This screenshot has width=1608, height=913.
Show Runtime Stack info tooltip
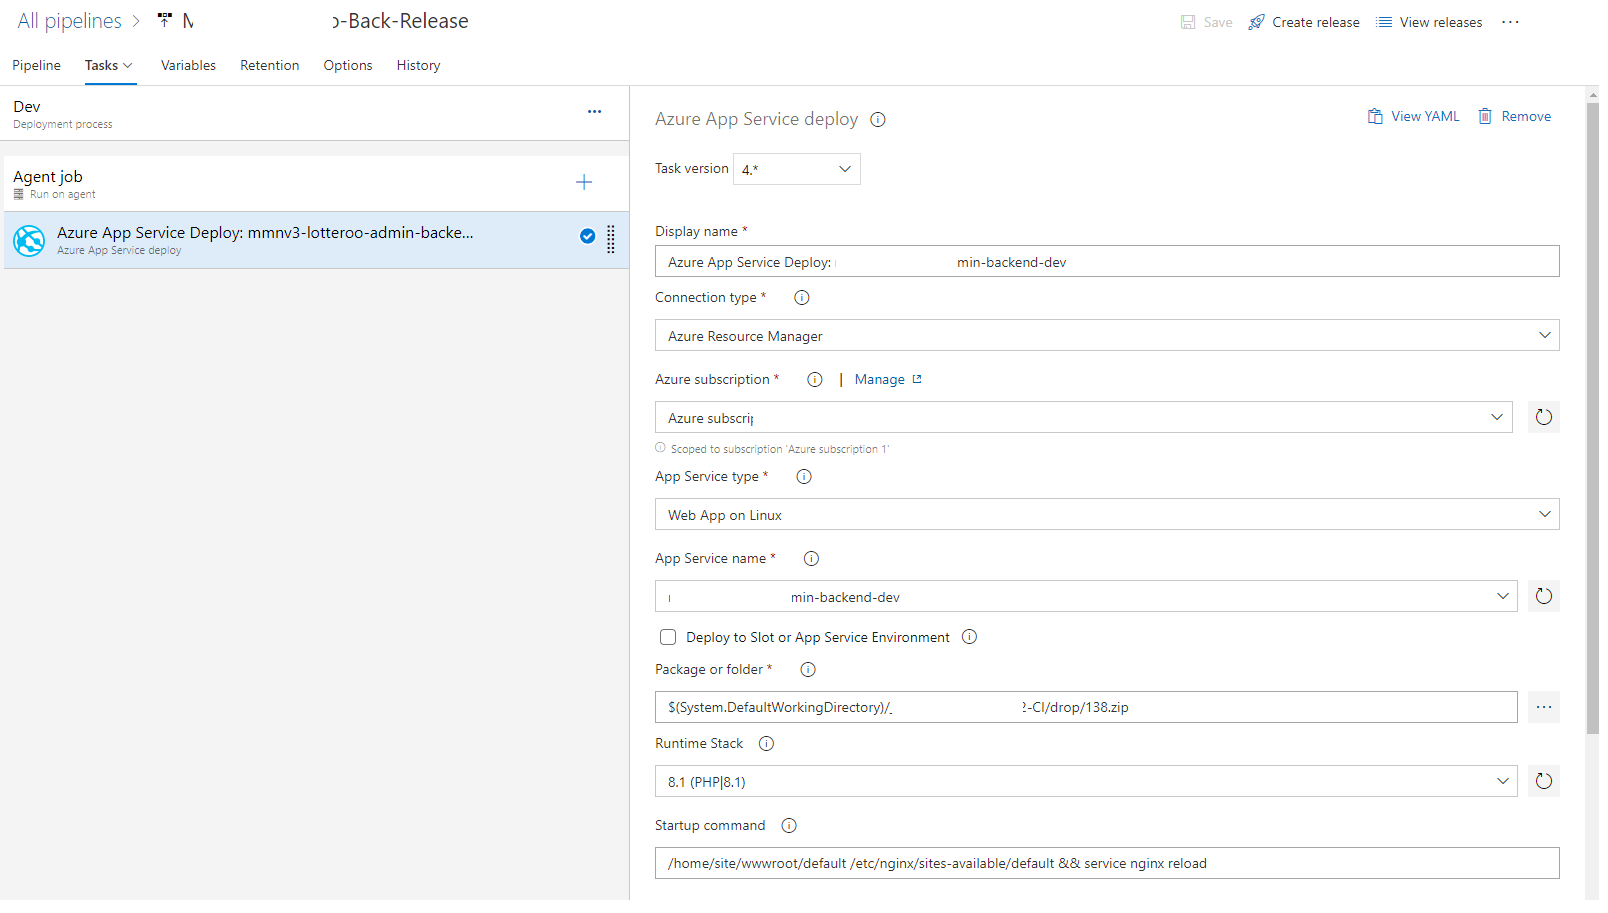click(x=766, y=743)
